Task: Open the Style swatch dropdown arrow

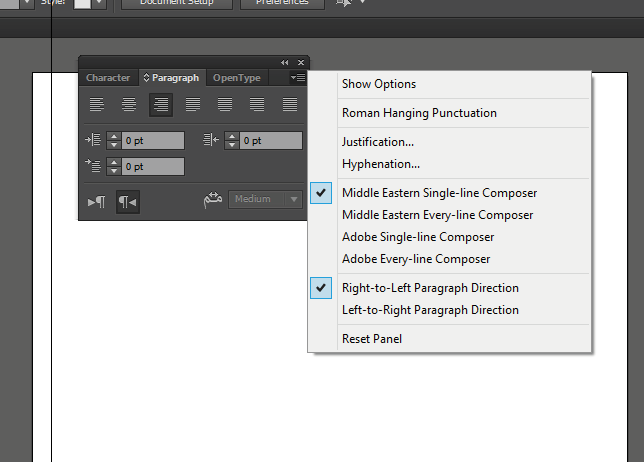Action: 99,4
